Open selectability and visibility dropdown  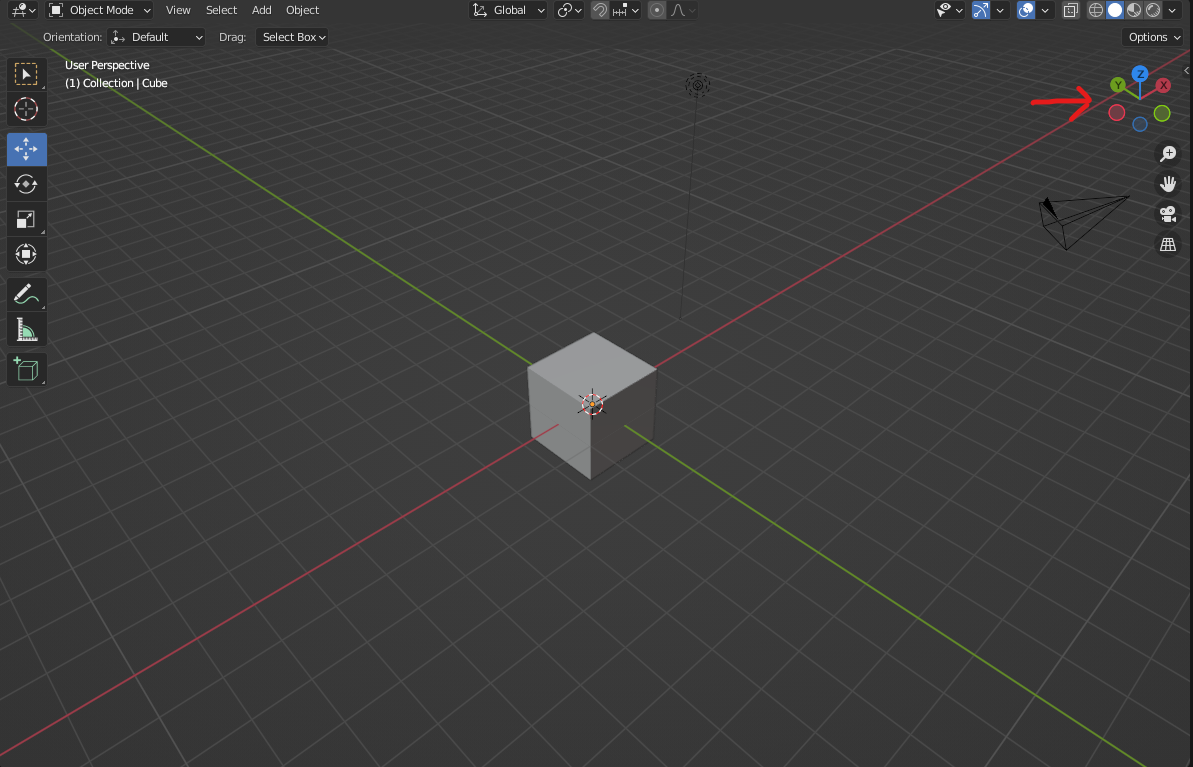pyautogui.click(x=950, y=10)
